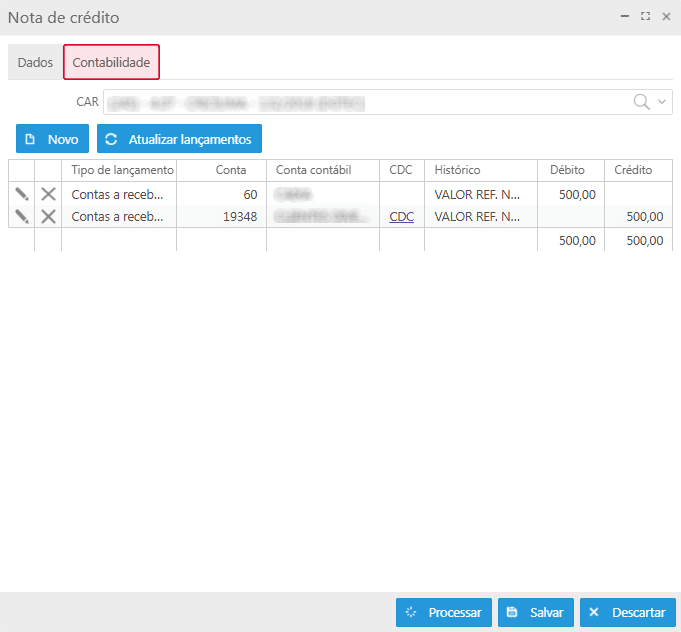
Task: Delete the second entry with the X icon
Action: tap(48, 216)
